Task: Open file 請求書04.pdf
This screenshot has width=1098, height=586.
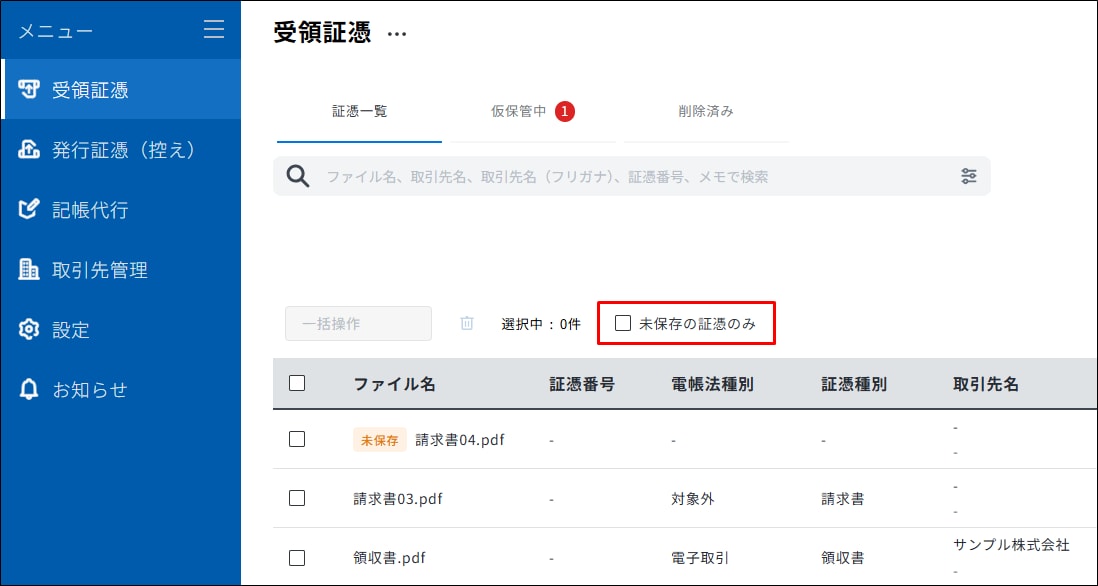Action: (460, 440)
